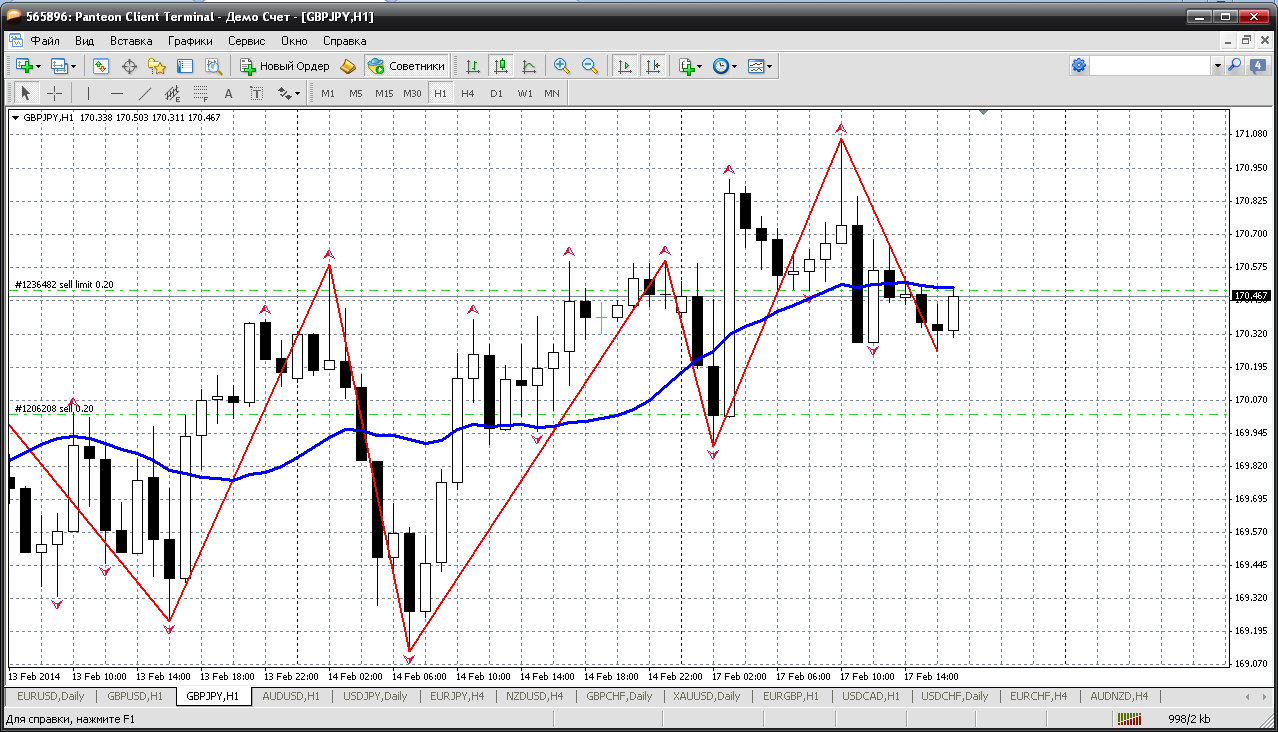Toggle the Market Watch window icon
The height and width of the screenshot is (732, 1278).
pyautogui.click(x=101, y=66)
